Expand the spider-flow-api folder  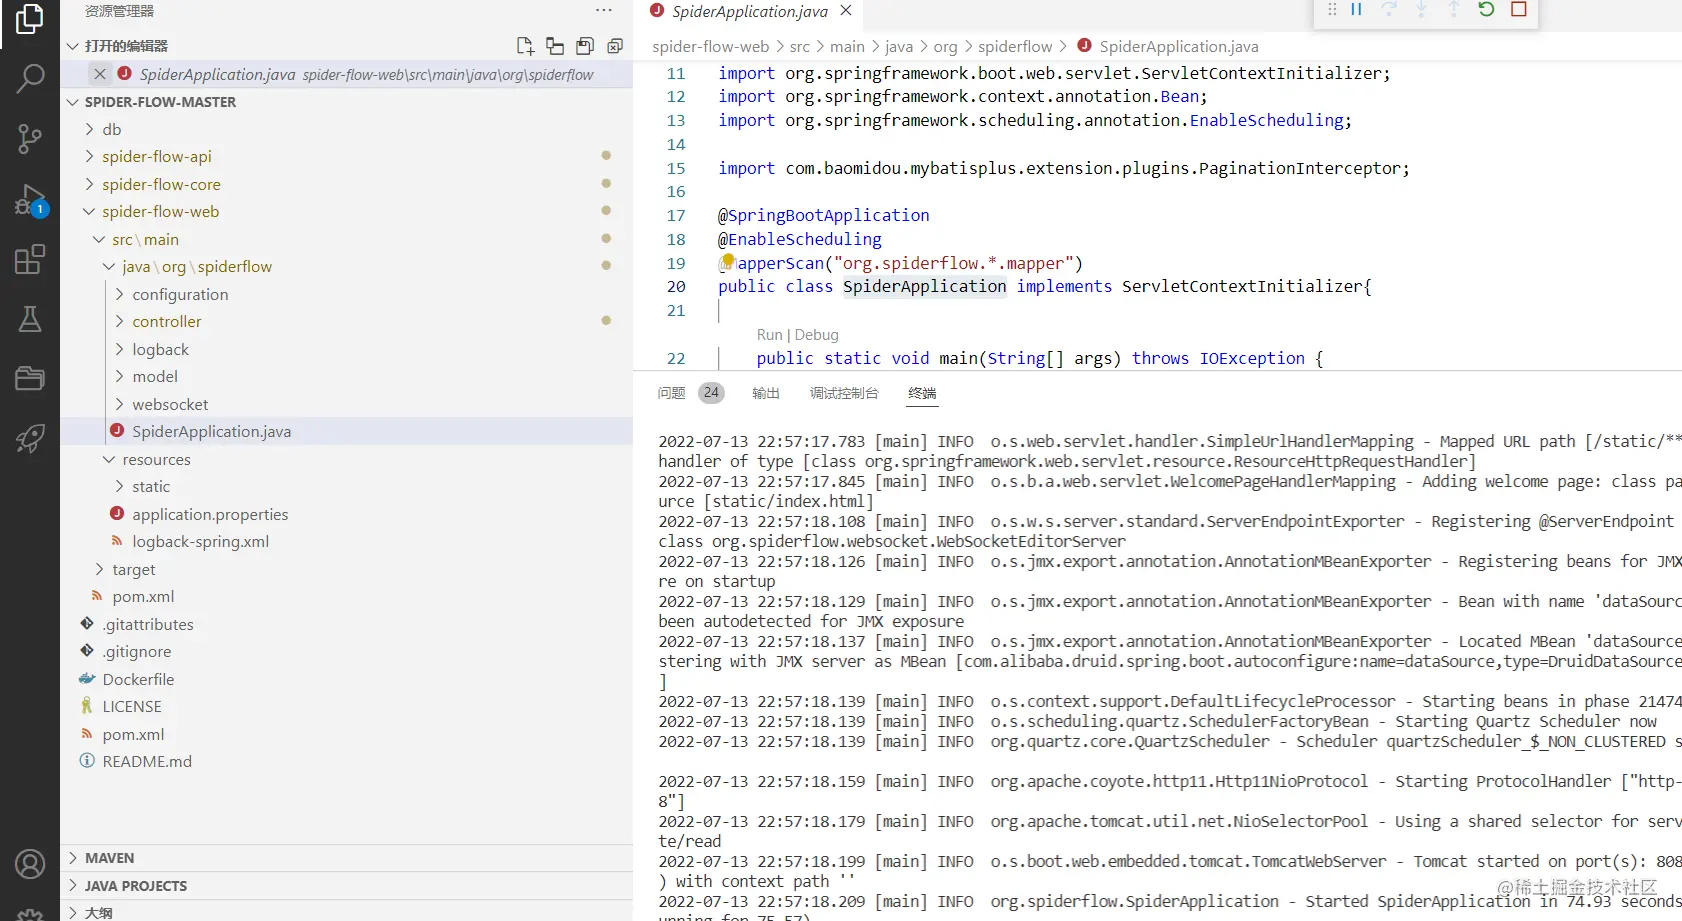point(89,156)
